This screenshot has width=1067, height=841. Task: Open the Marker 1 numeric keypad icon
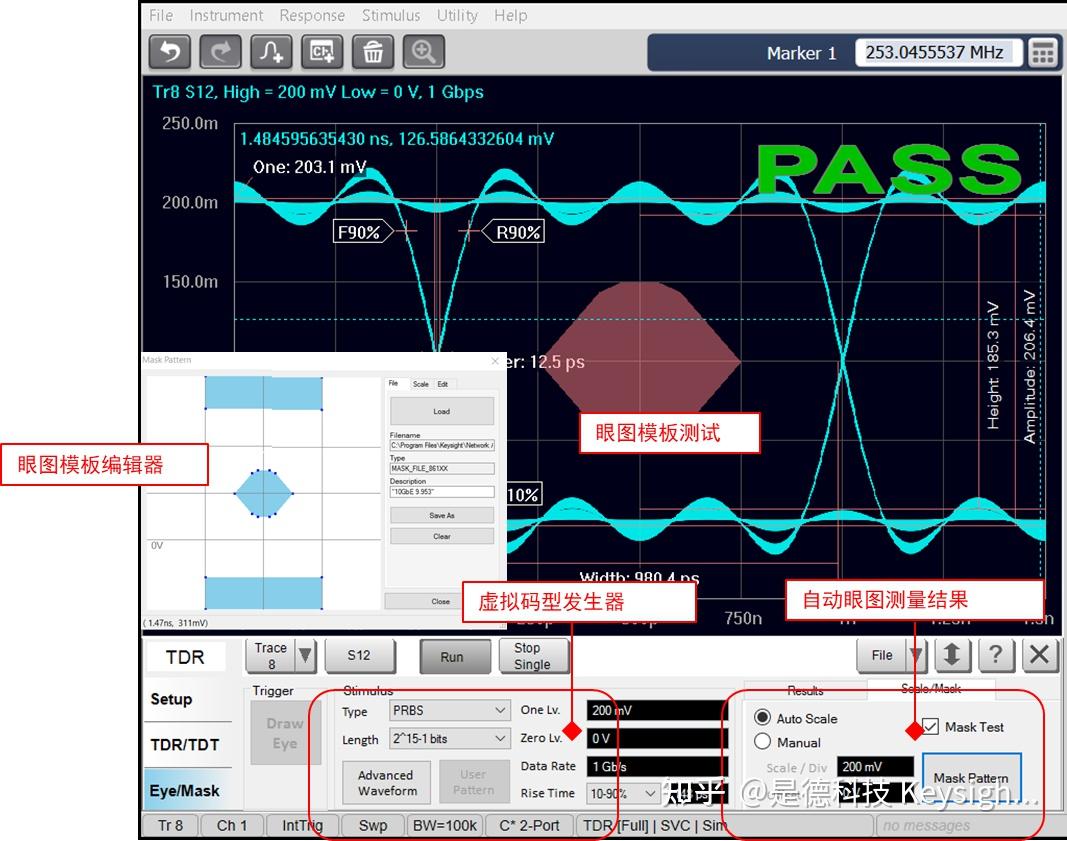click(1043, 53)
